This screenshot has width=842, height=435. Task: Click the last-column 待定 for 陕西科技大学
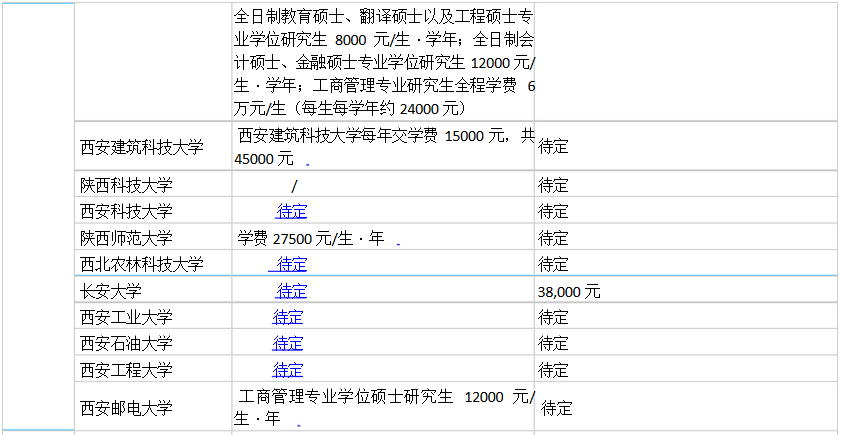(553, 185)
